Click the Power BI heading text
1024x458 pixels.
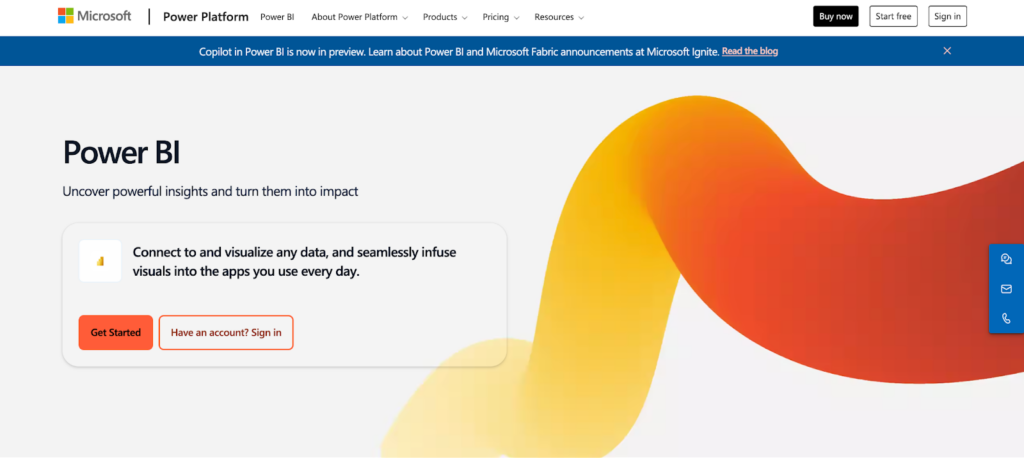click(121, 152)
